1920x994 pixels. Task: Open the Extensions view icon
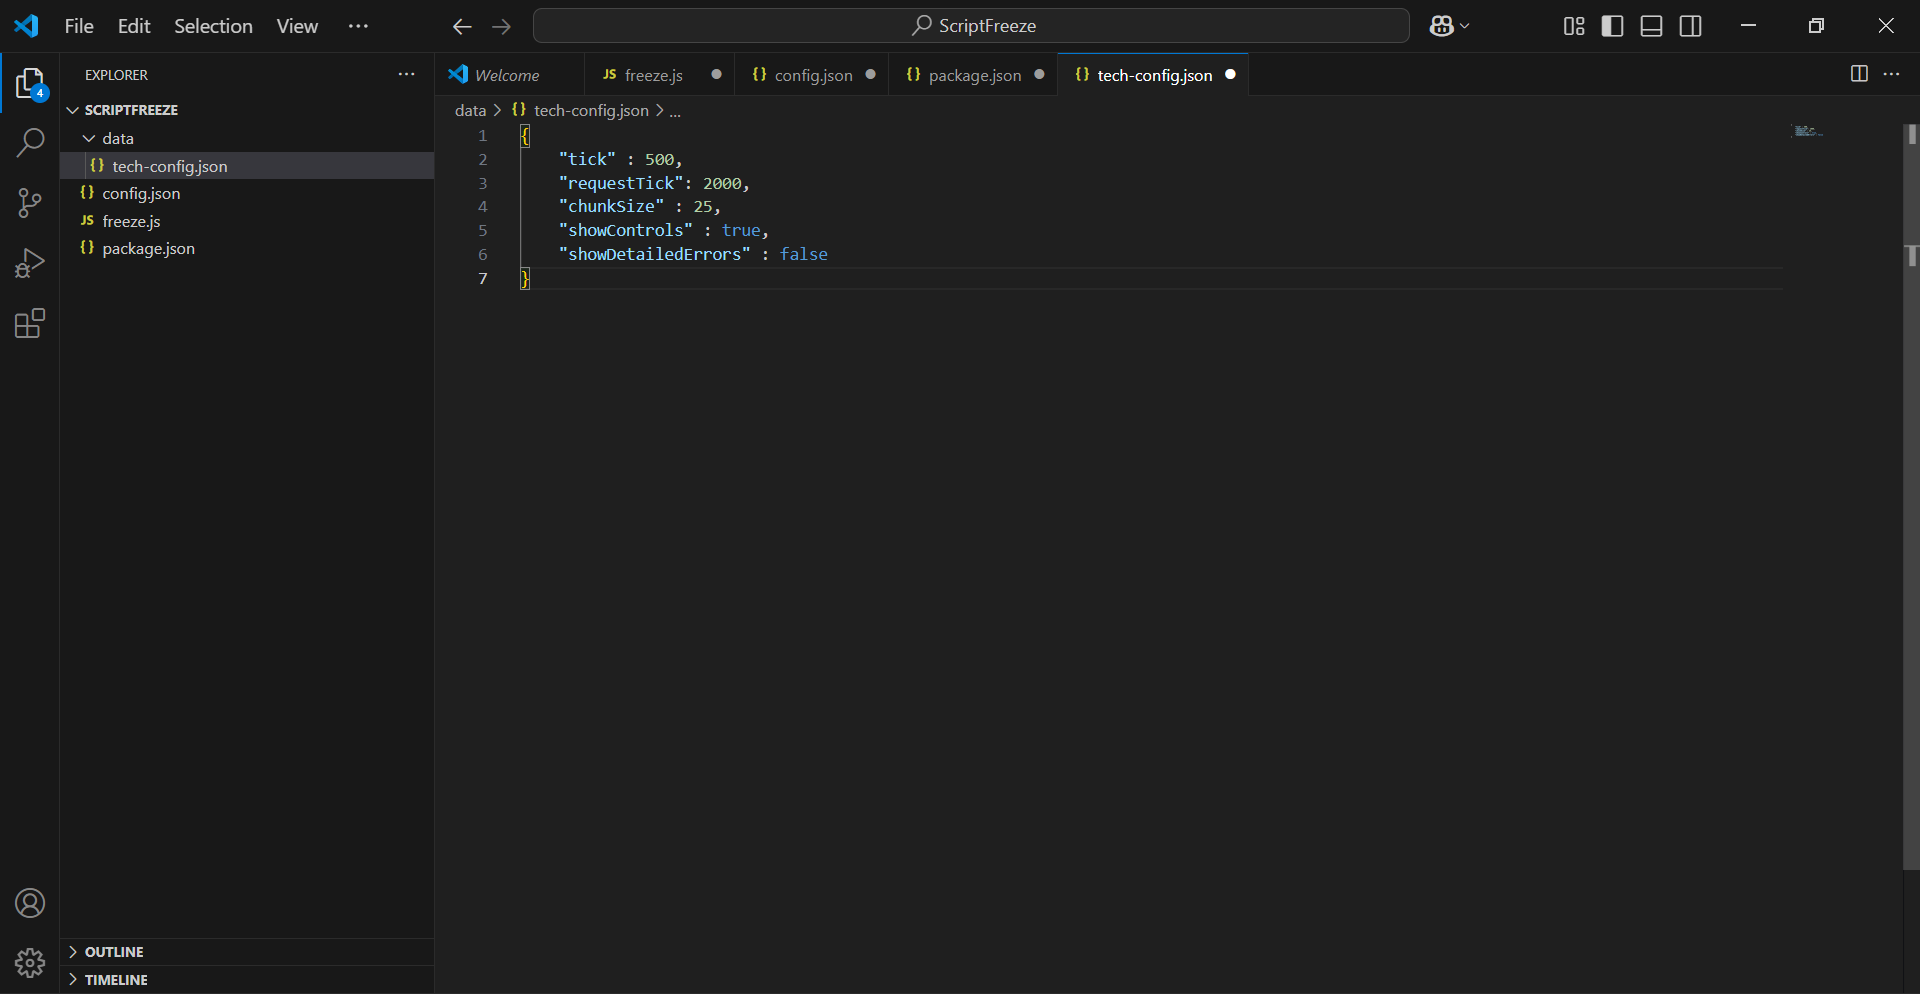pyautogui.click(x=30, y=323)
